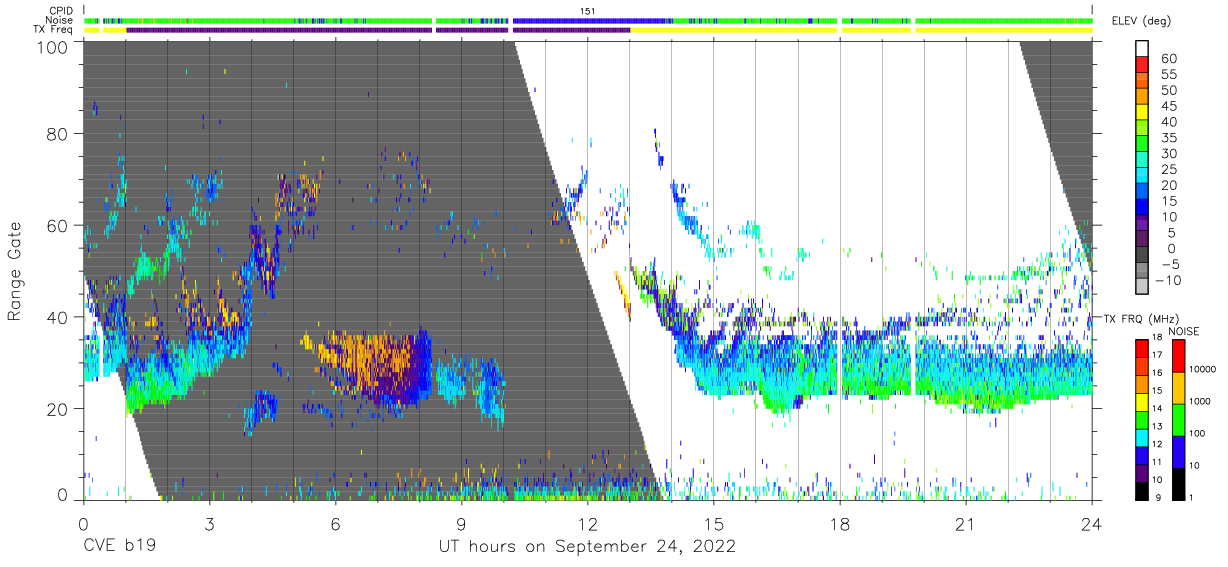Click the 55 label on the ELEV colorbar

pos(1169,75)
